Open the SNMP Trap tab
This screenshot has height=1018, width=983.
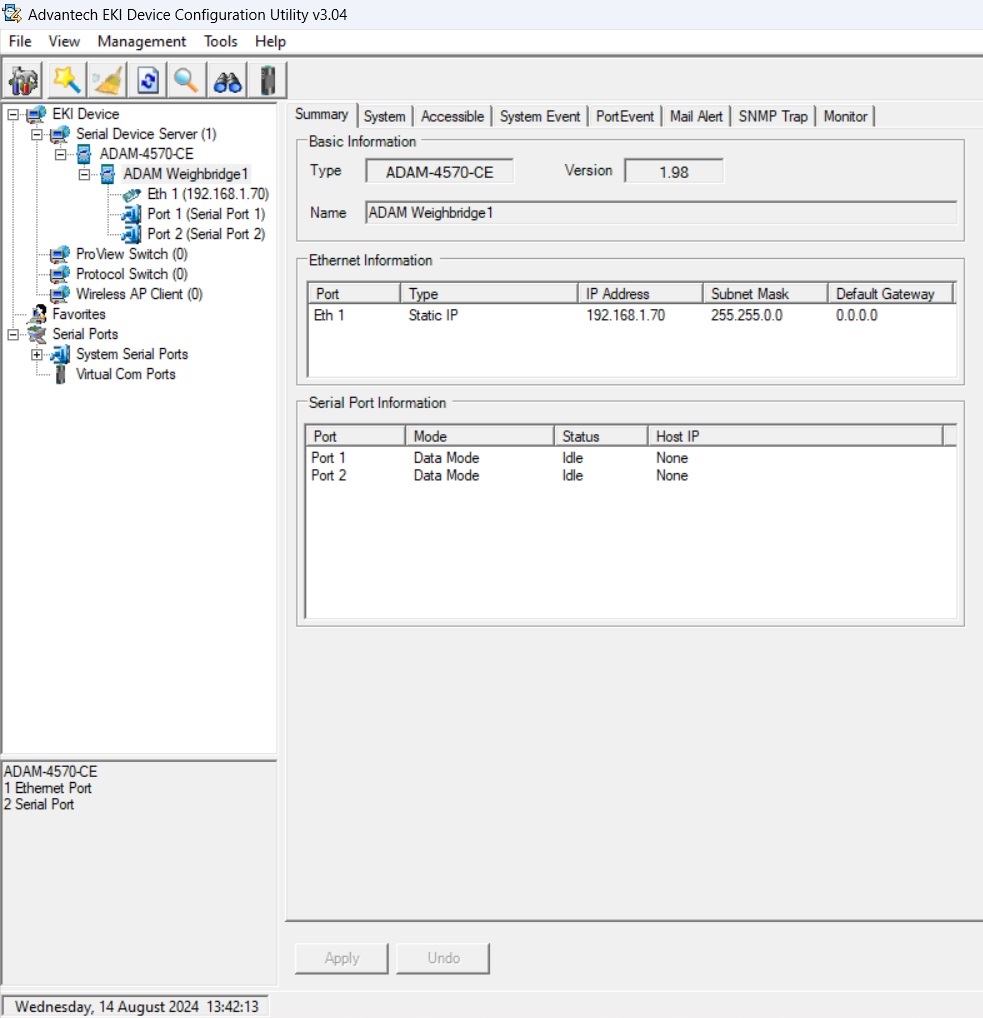point(773,116)
